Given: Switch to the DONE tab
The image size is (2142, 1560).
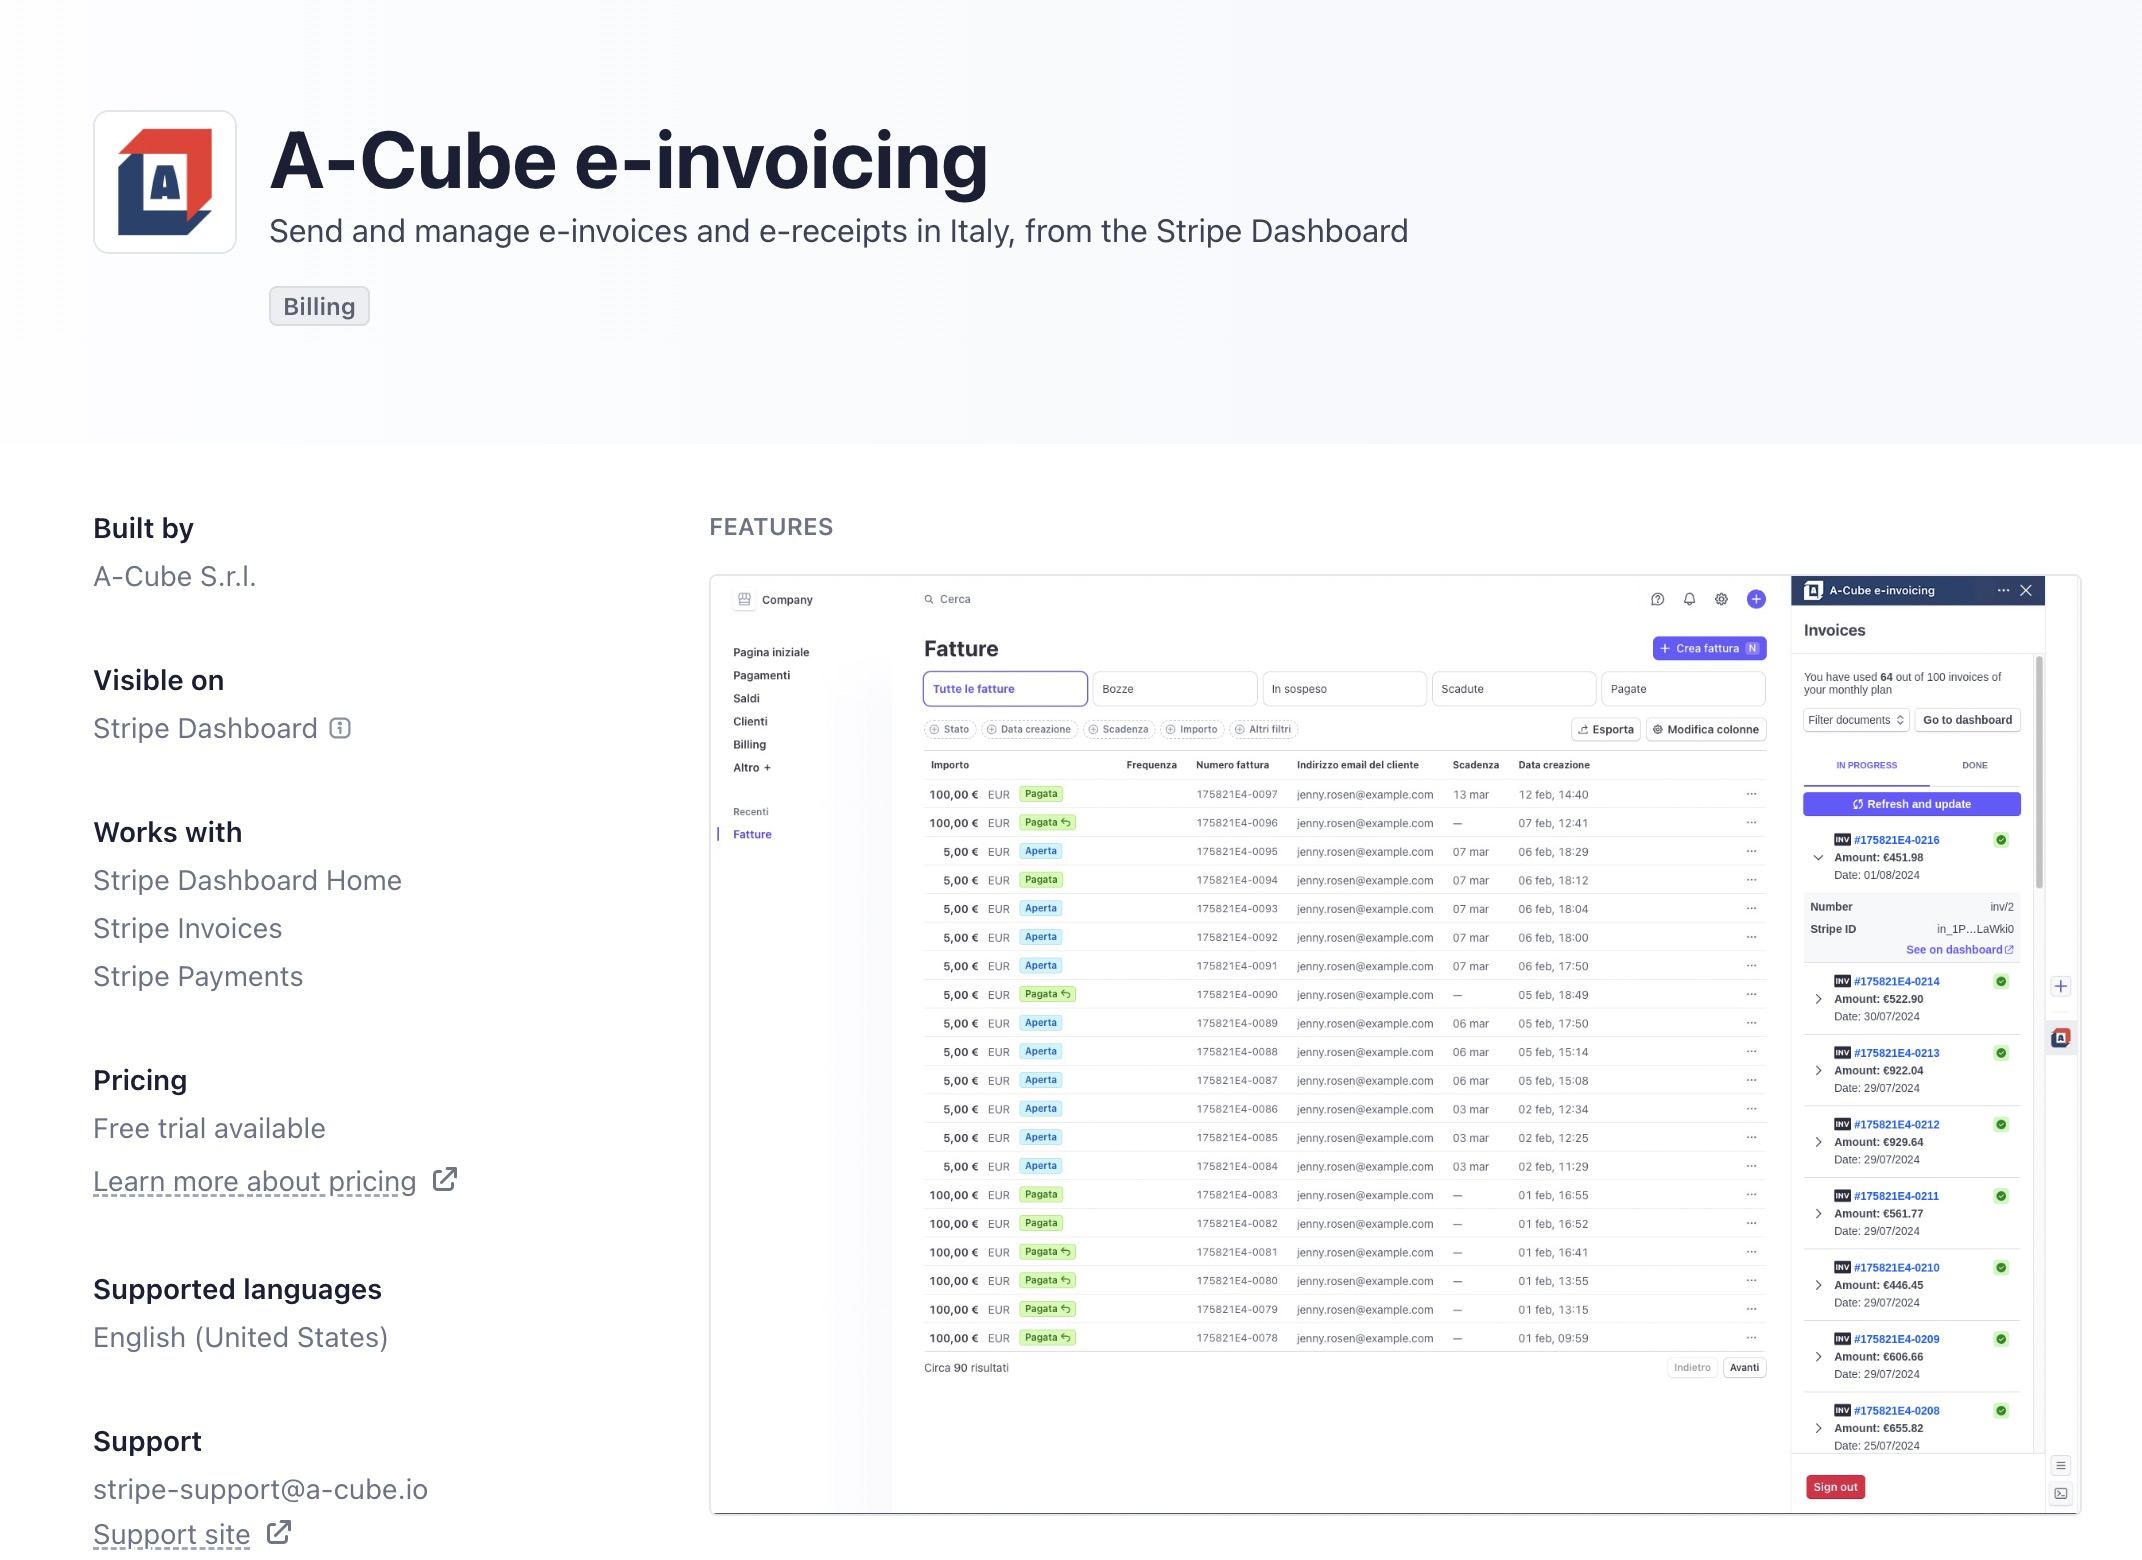Looking at the screenshot, I should (x=1975, y=765).
